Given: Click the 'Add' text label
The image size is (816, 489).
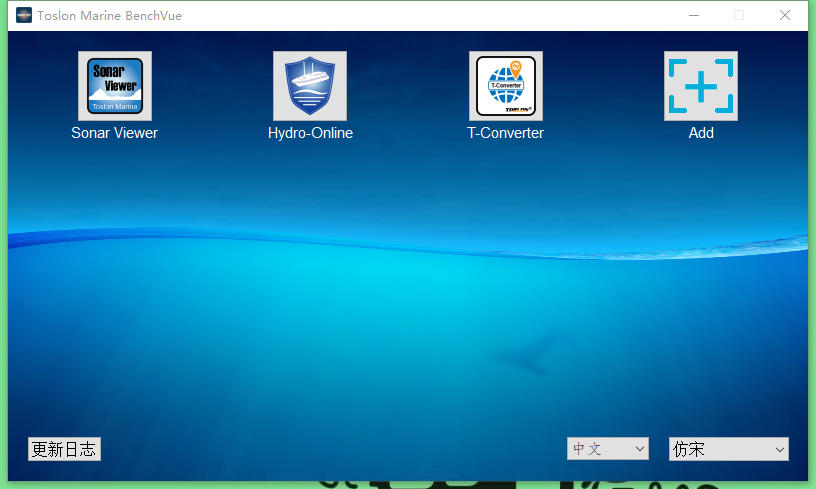Looking at the screenshot, I should 701,133.
